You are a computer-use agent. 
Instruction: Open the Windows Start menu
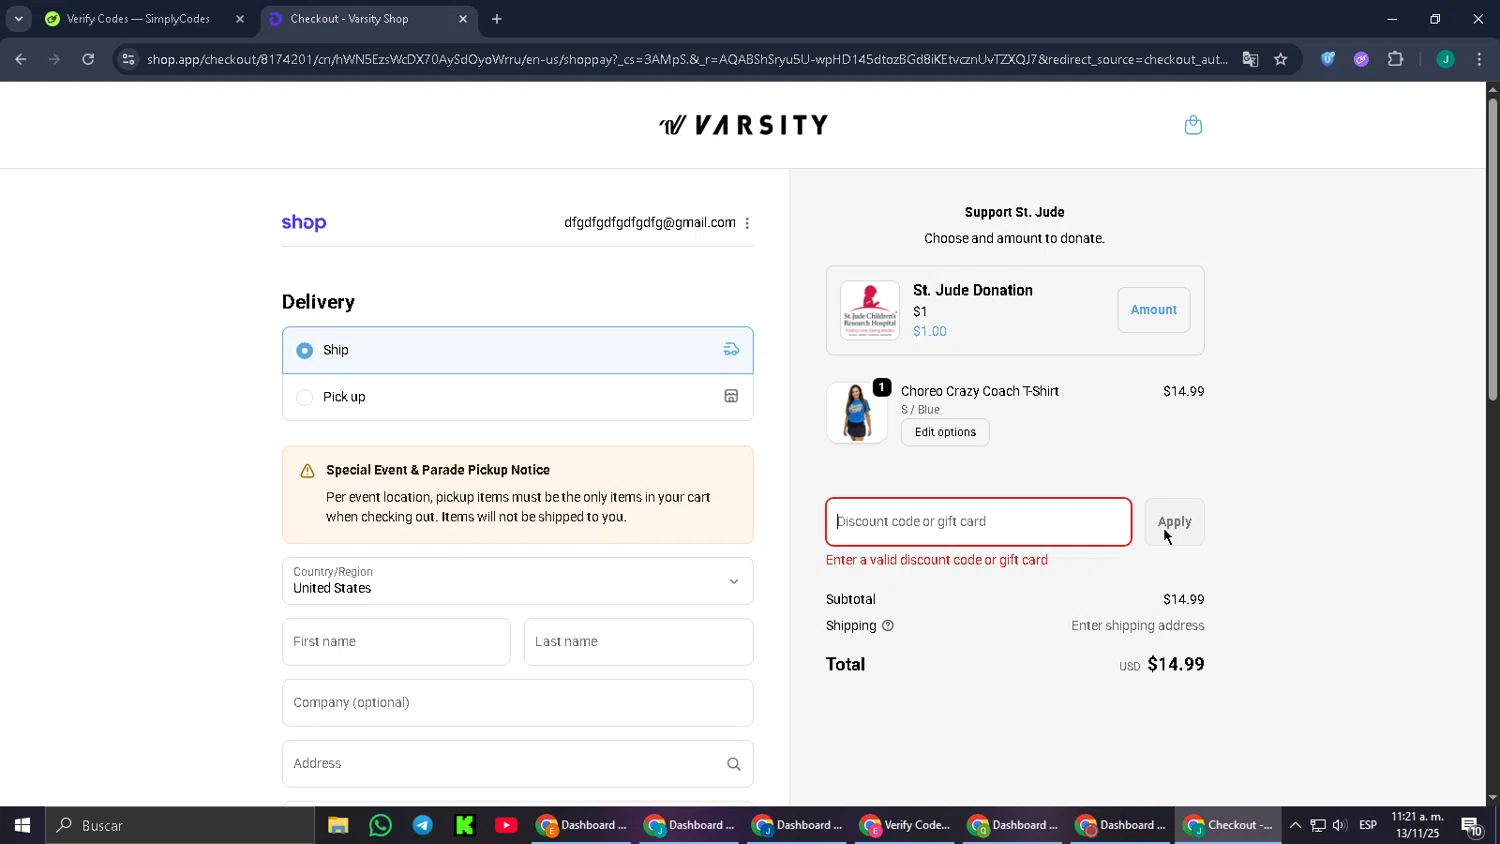coord(22,826)
